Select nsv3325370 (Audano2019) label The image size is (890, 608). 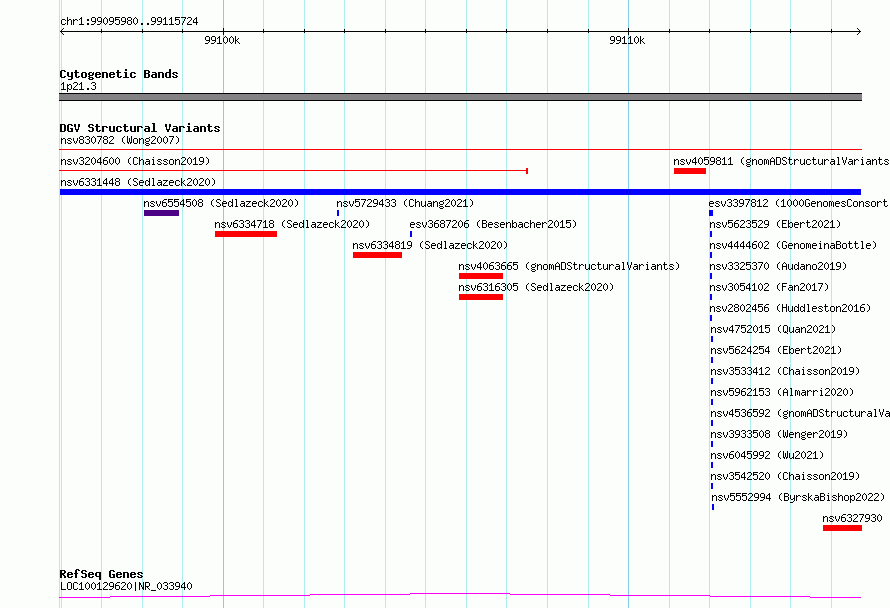coord(778,266)
